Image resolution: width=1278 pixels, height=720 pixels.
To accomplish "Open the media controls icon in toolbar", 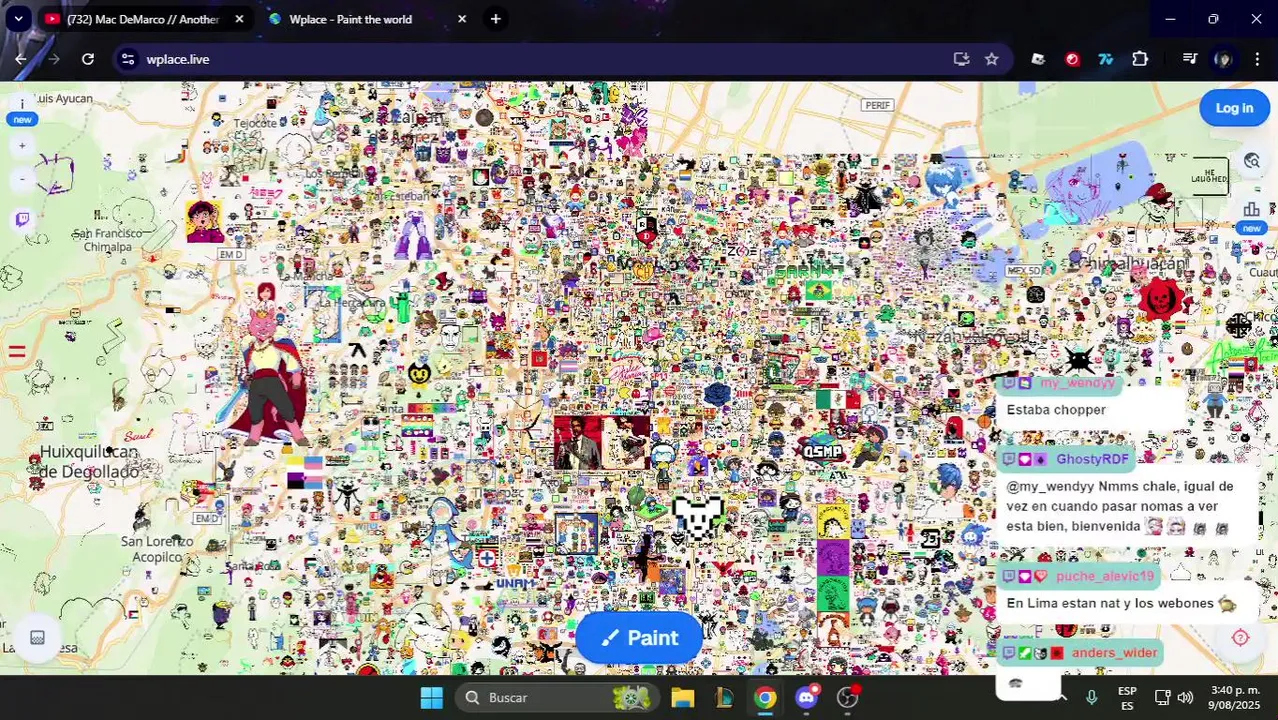I will (x=1189, y=59).
